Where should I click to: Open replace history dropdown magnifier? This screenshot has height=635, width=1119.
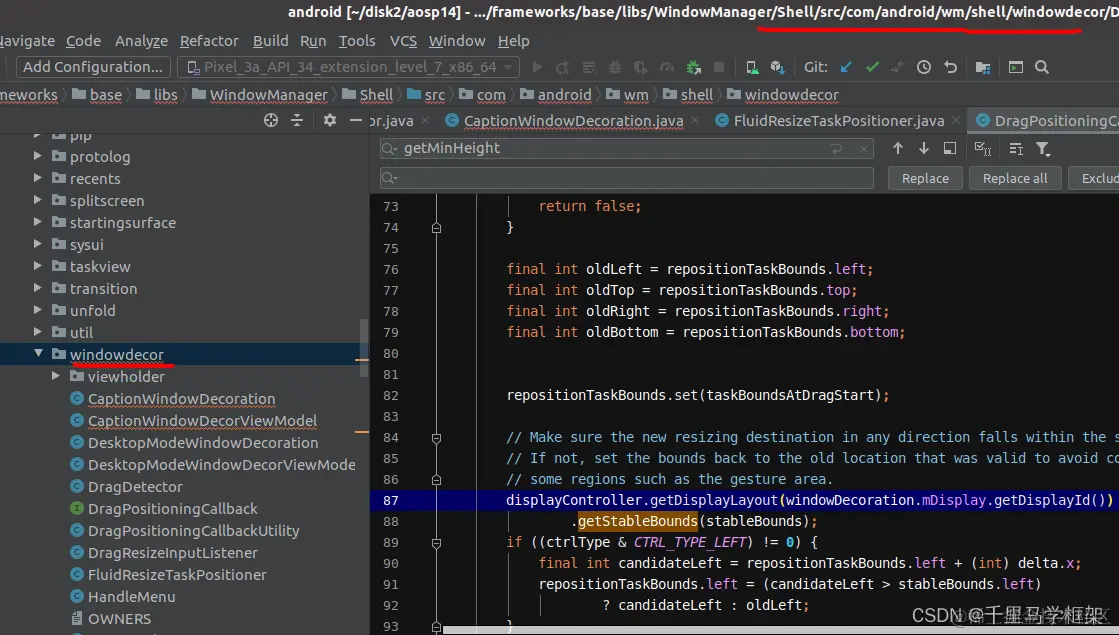[x=389, y=178]
